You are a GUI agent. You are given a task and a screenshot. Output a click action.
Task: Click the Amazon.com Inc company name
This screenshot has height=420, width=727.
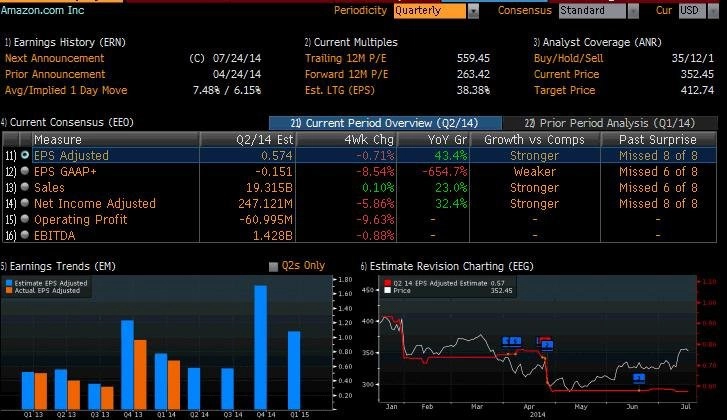[42, 10]
